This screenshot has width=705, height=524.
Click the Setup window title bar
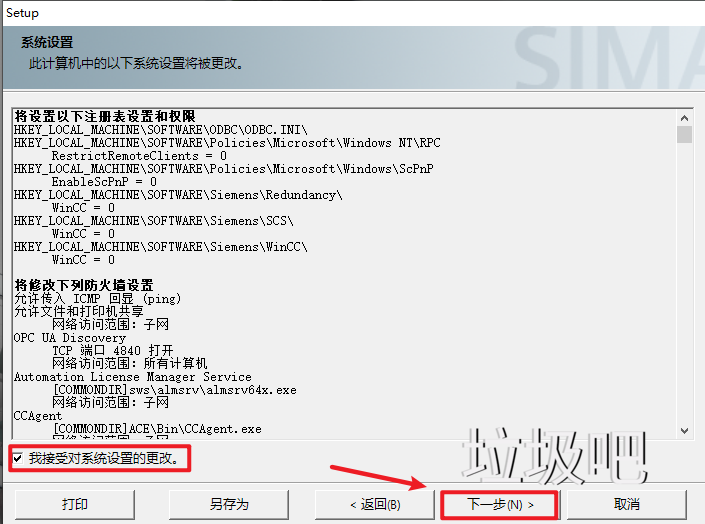(352, 13)
